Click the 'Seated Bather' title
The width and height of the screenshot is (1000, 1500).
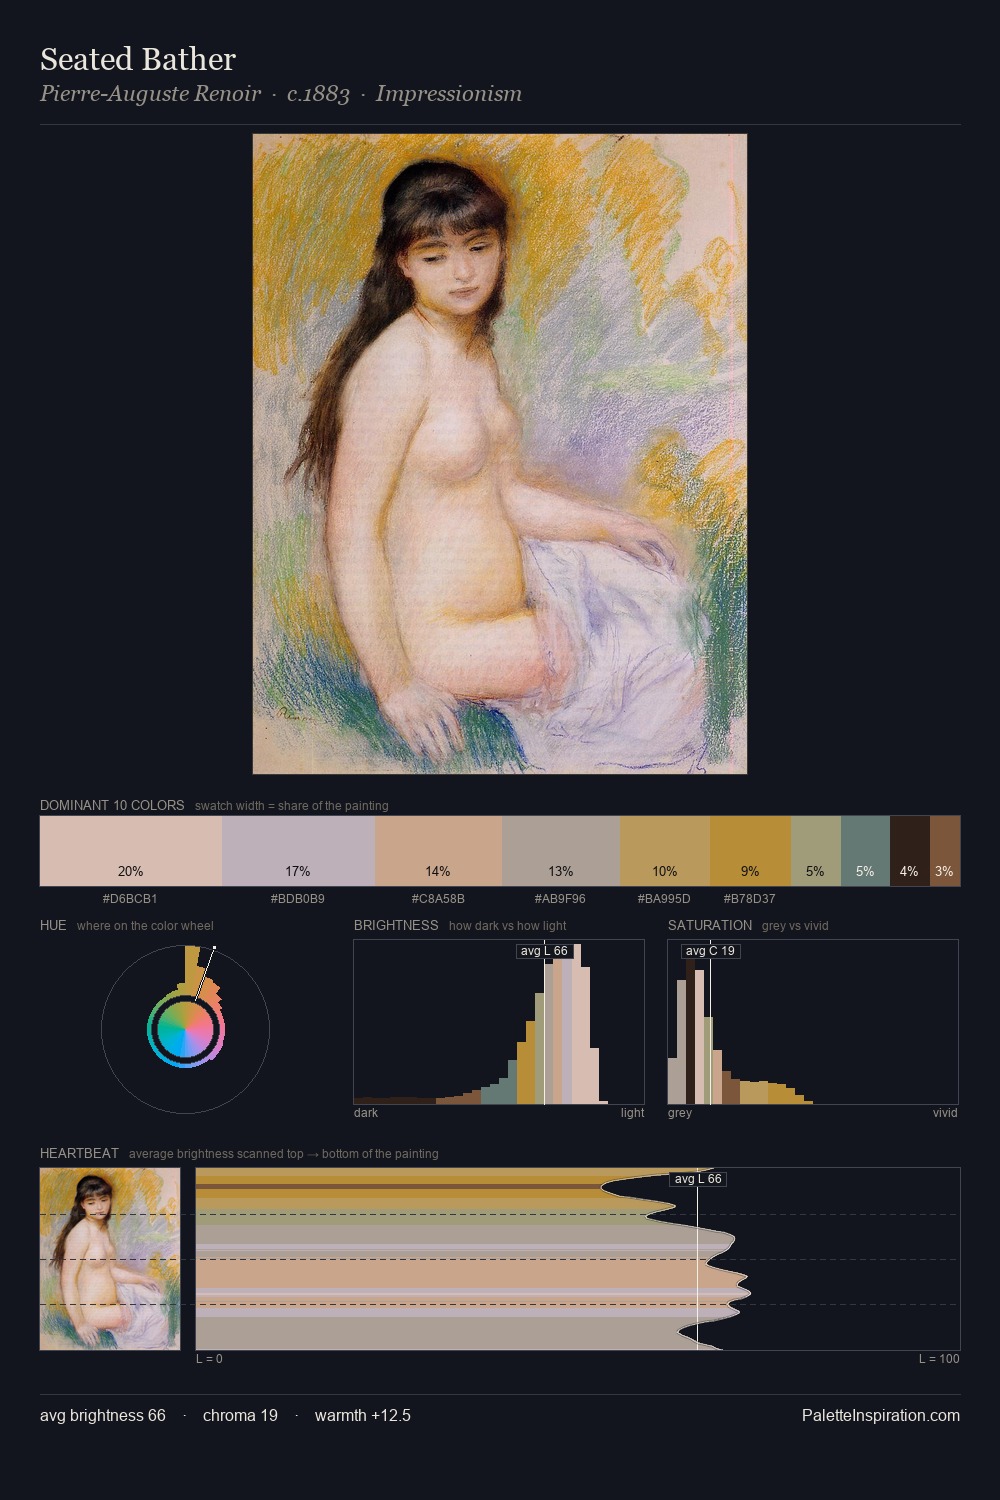(x=138, y=59)
